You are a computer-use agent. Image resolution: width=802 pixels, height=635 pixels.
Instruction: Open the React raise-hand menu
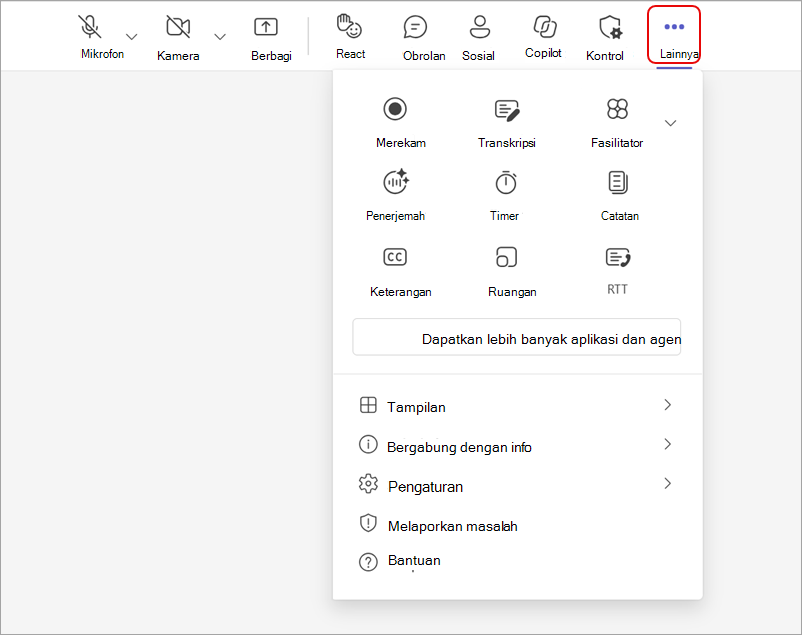click(350, 37)
